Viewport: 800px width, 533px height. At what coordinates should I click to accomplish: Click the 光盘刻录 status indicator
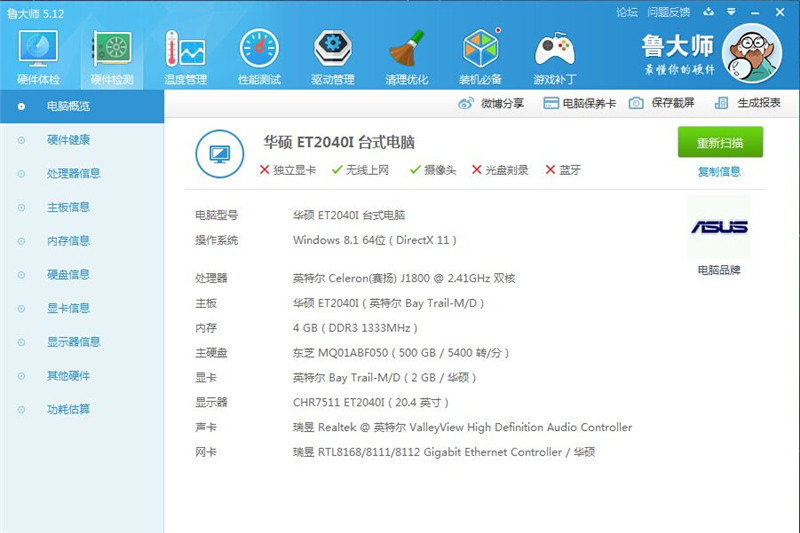click(x=500, y=170)
